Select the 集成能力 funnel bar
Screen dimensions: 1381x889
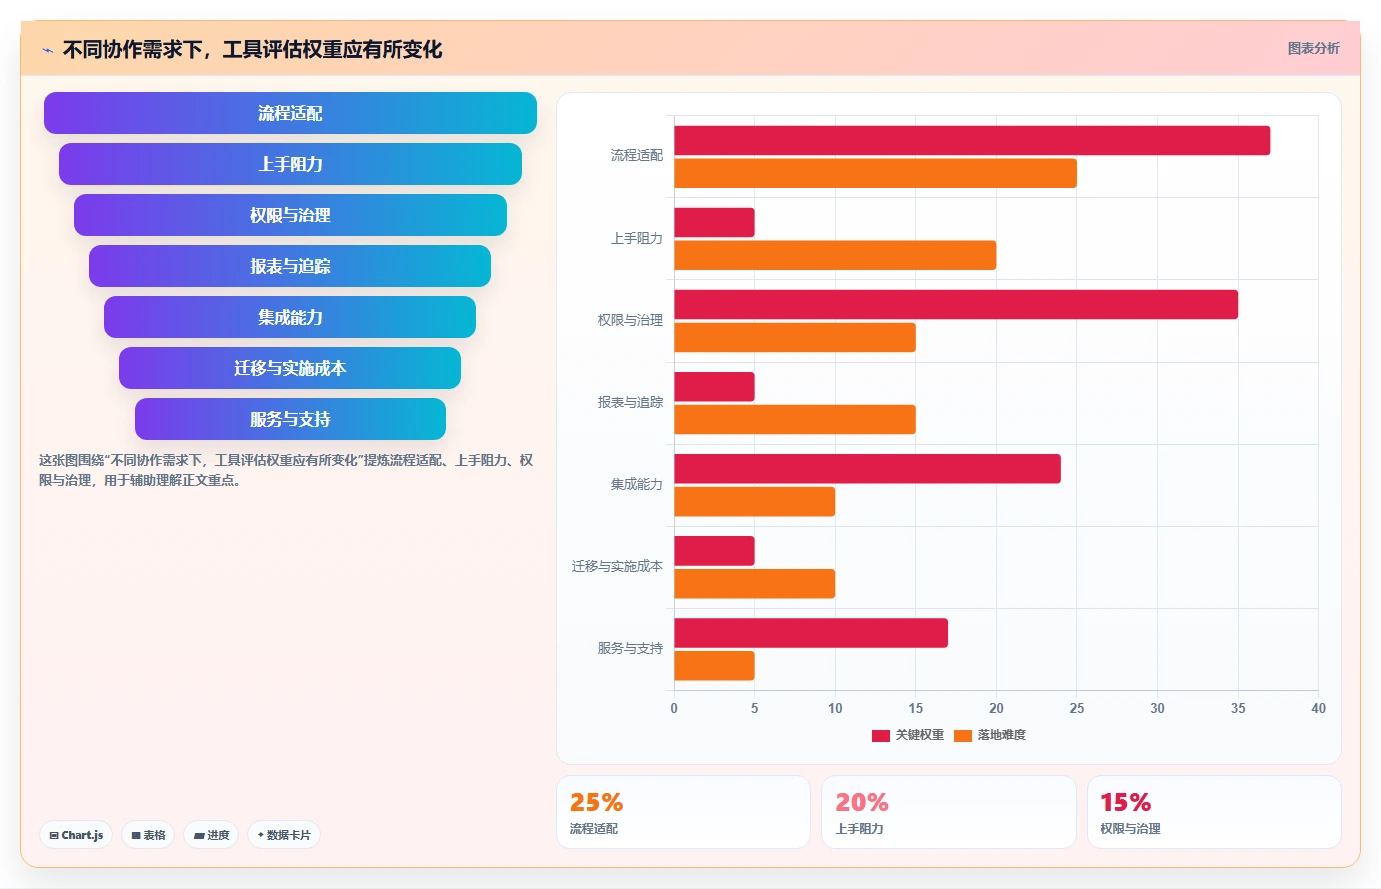point(290,317)
